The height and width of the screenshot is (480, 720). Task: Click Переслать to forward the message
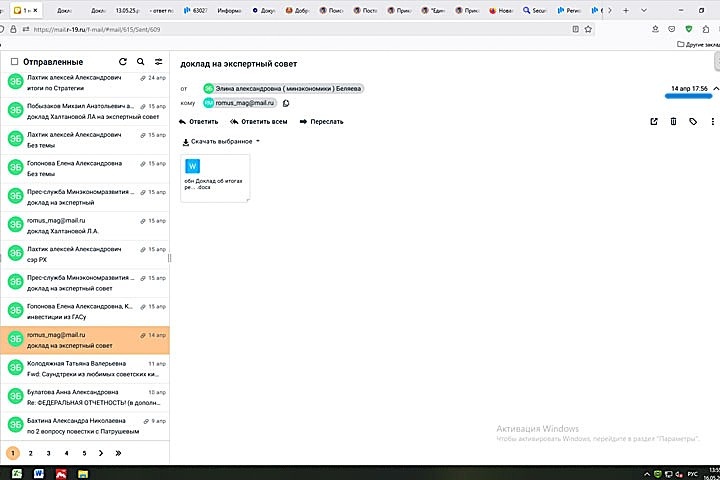[x=321, y=122]
